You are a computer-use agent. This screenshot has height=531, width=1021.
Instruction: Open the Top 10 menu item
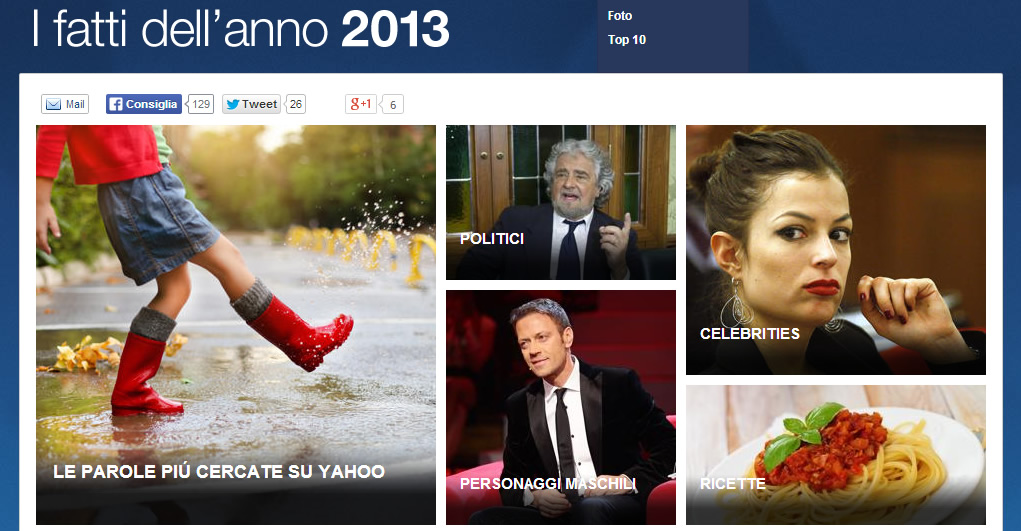627,40
